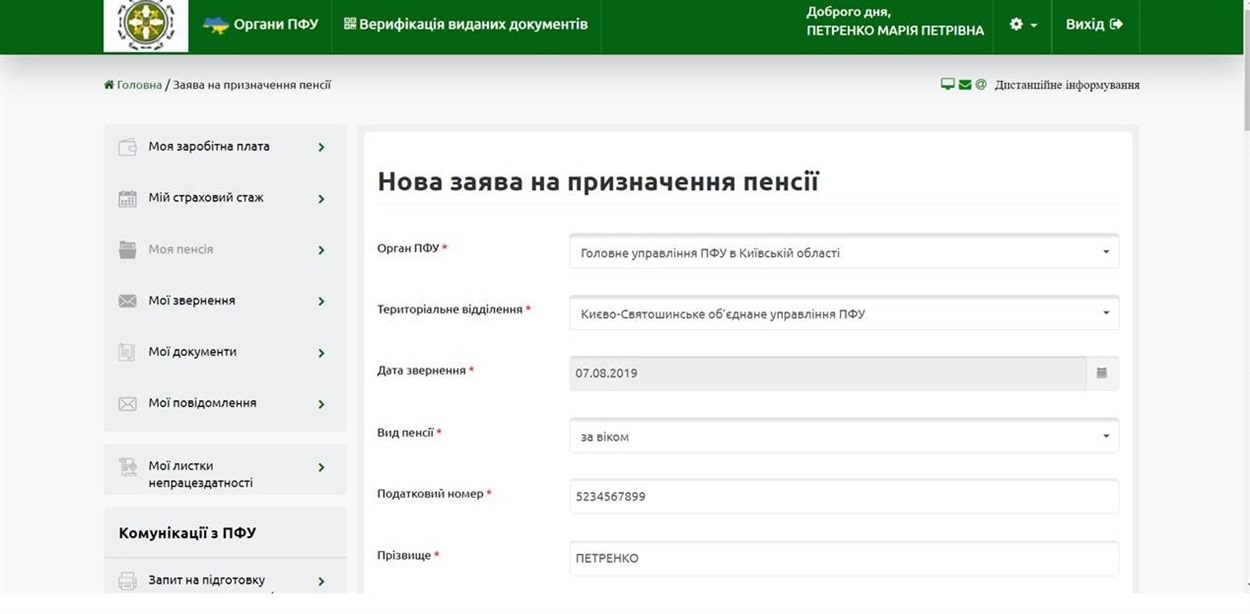Viewport: 1250px width, 614px height.
Task: Click Податковий номер input field
Action: (844, 496)
